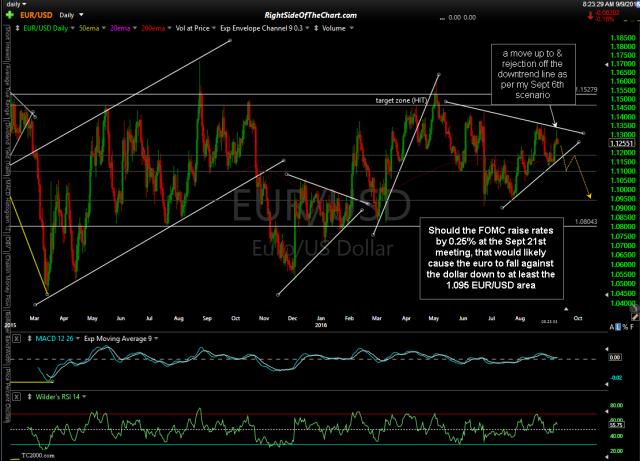640x461 pixels.
Task: Click the 1.15279 horizontal line label
Action: pos(586,89)
